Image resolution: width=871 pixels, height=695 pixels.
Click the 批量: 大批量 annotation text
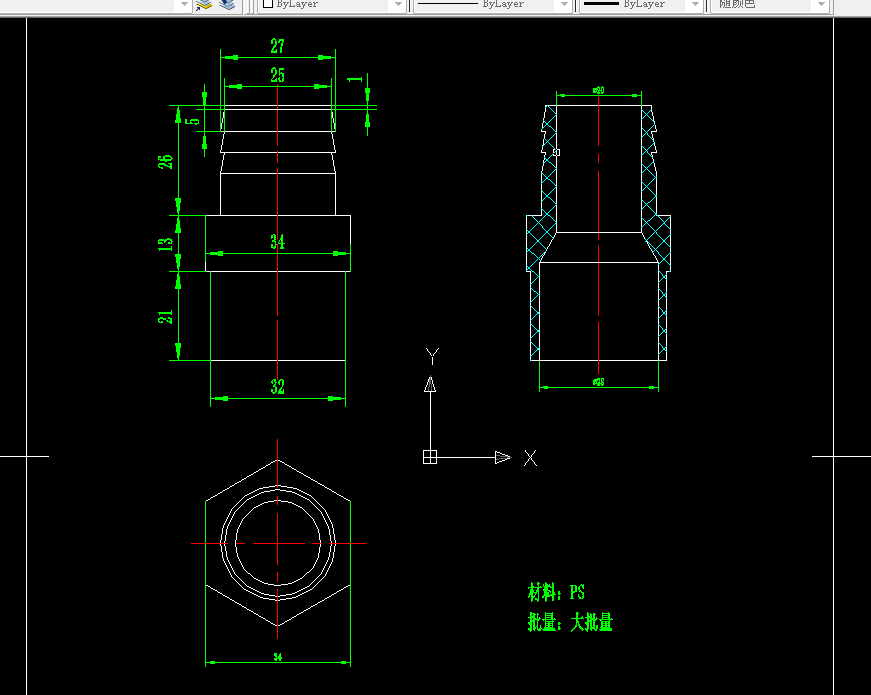[x=572, y=621]
